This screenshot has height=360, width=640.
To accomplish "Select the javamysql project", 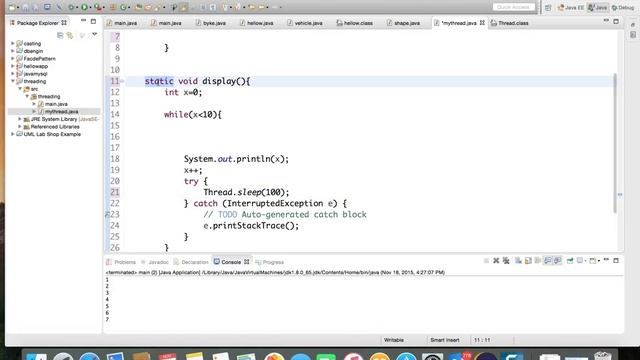I will pyautogui.click(x=35, y=74).
